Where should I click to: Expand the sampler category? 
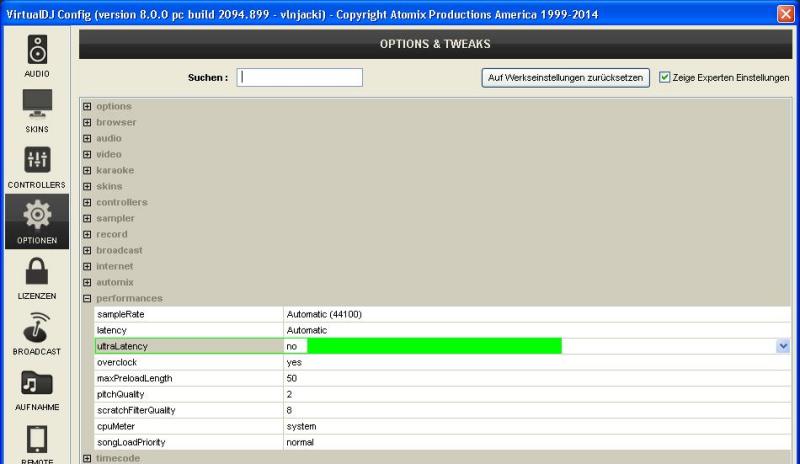tap(87, 218)
